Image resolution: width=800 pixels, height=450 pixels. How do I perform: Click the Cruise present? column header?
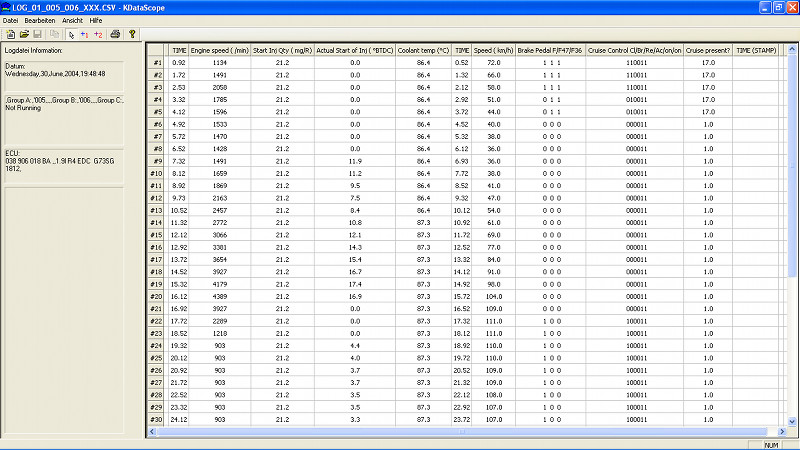[x=708, y=50]
